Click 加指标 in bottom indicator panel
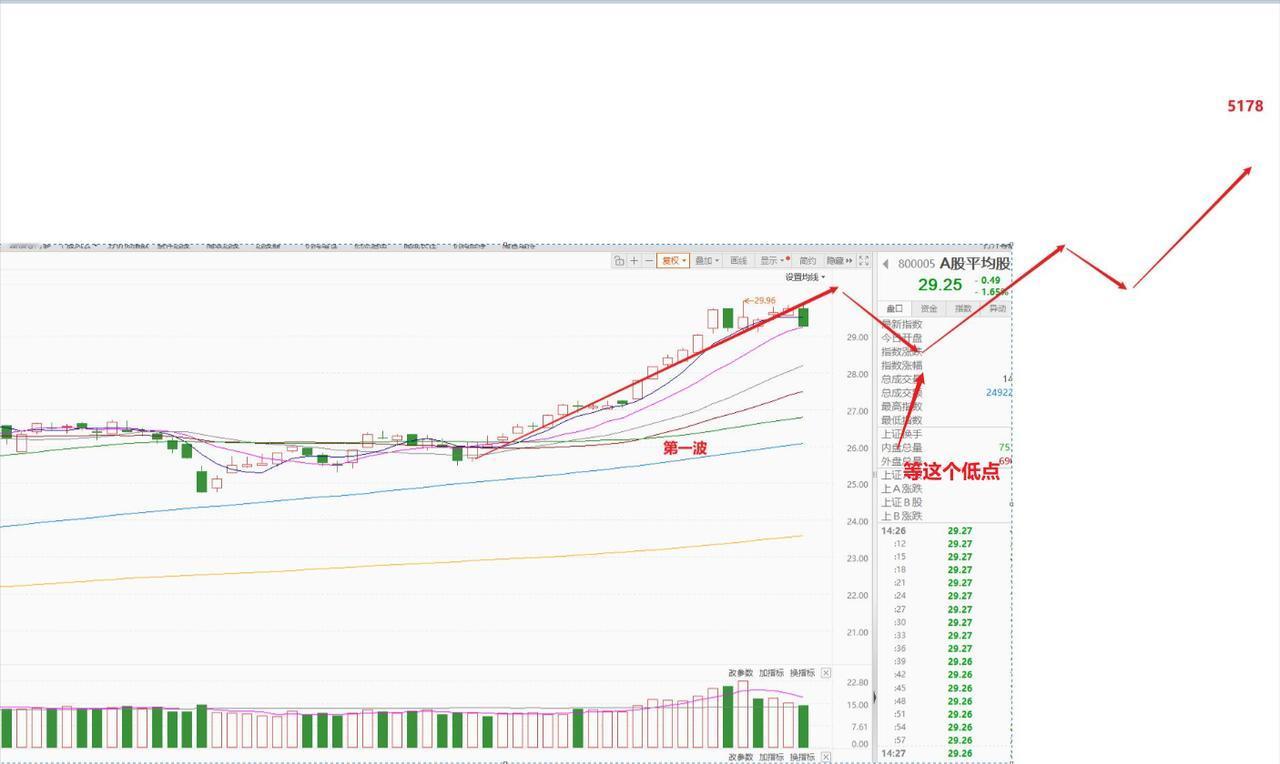The image size is (1280, 764). click(771, 757)
